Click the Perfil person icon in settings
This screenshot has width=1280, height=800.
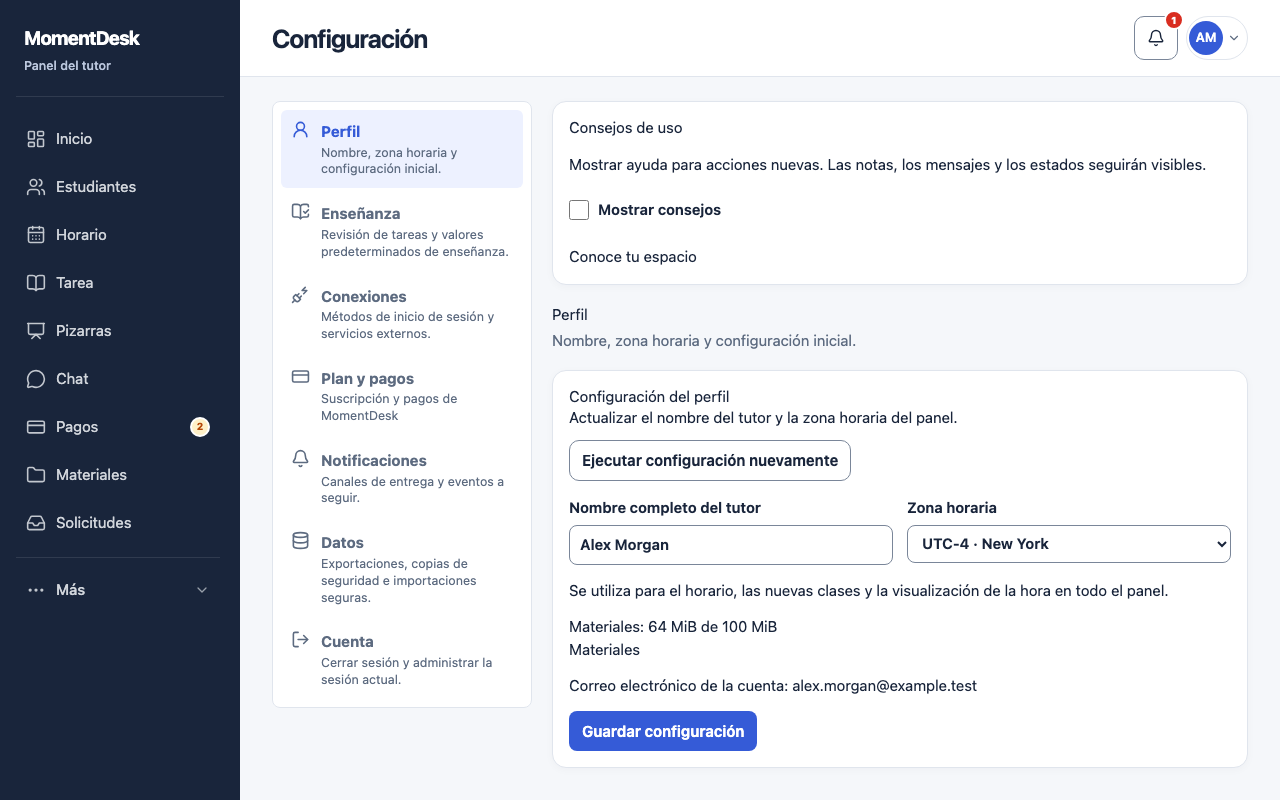[x=300, y=129]
